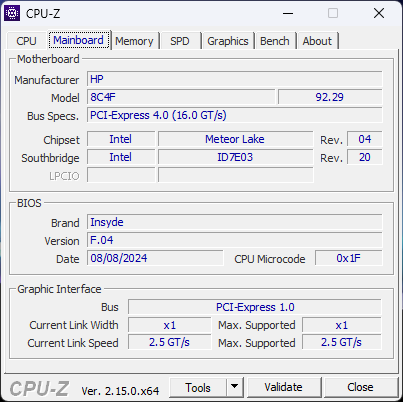Minimize the CPU-Z window

point(288,14)
